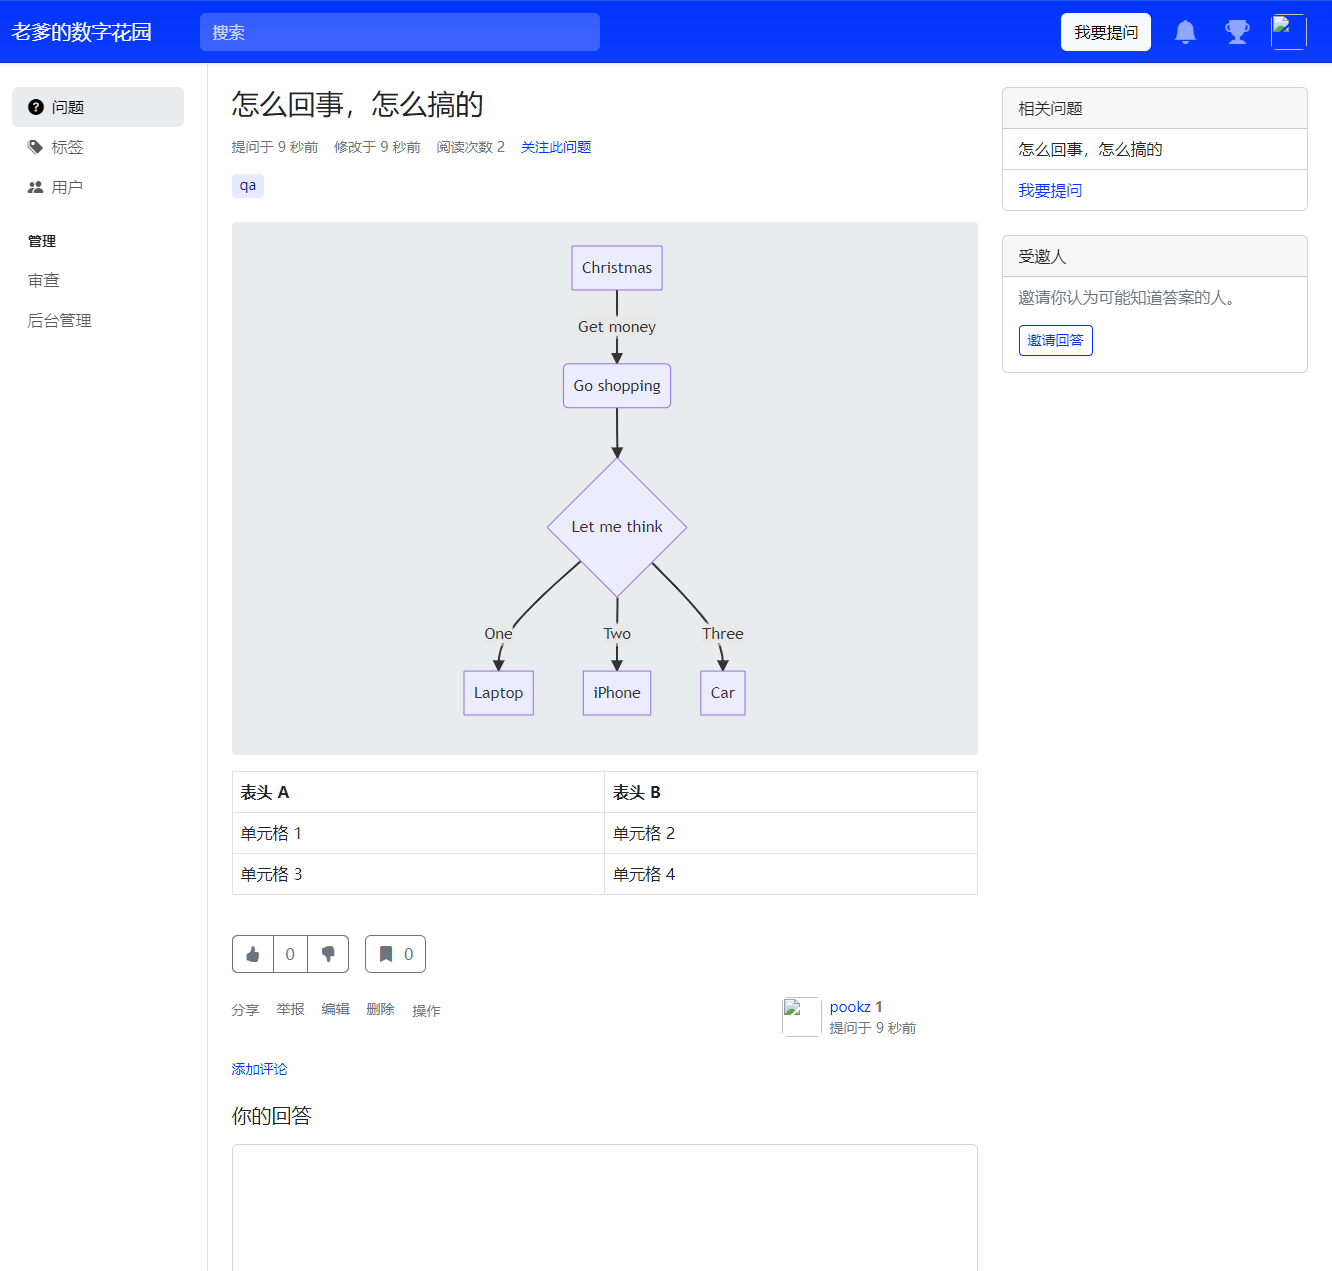This screenshot has width=1332, height=1271.
Task: Follow question via 关注此问题 link
Action: [556, 147]
